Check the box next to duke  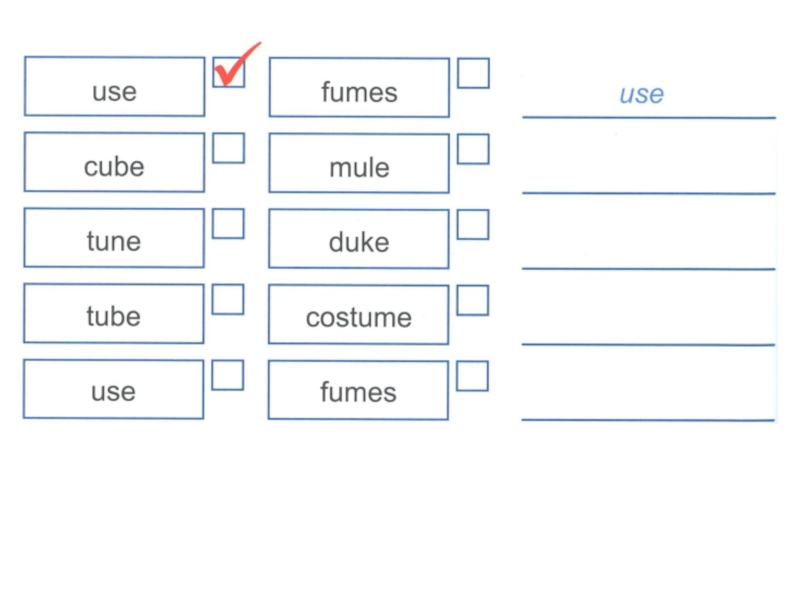(x=473, y=224)
